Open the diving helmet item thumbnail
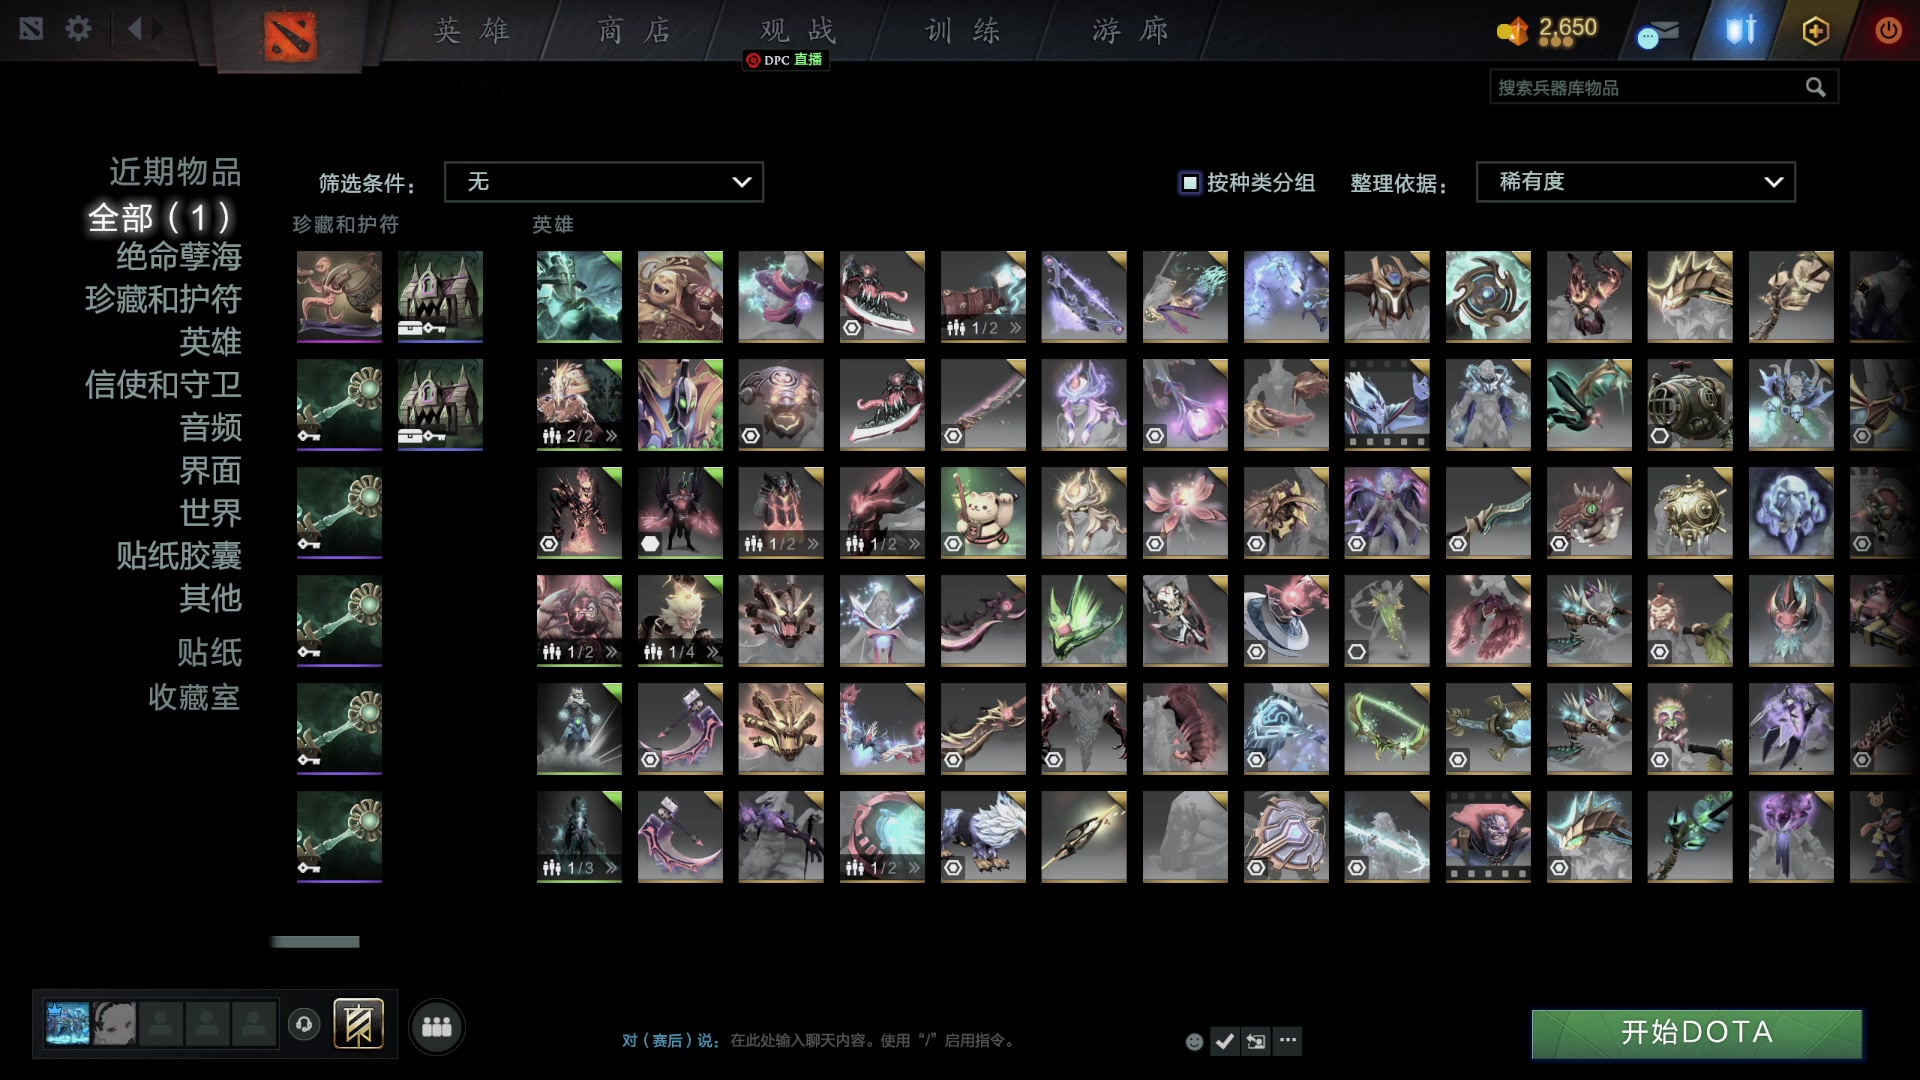 pos(1690,405)
